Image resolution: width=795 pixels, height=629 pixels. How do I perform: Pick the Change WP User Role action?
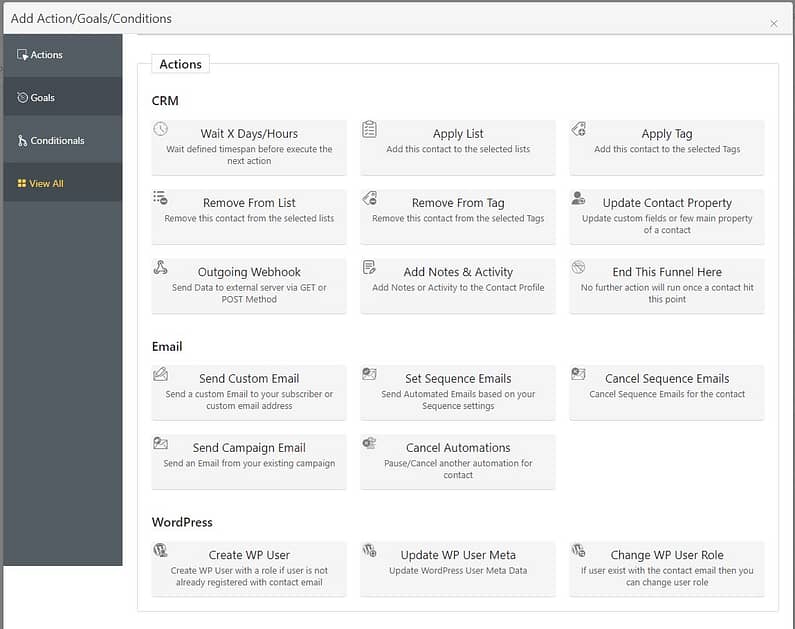click(x=667, y=569)
